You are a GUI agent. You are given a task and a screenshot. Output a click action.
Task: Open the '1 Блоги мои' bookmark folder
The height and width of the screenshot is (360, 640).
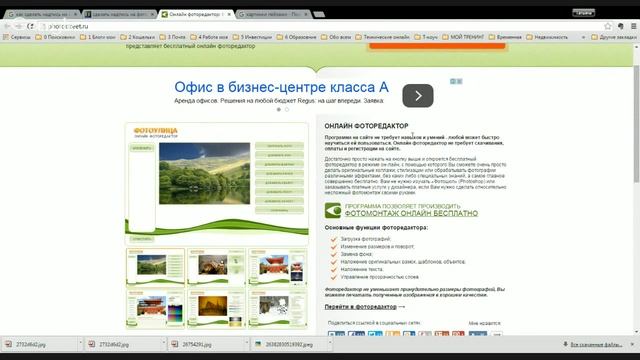[98, 37]
